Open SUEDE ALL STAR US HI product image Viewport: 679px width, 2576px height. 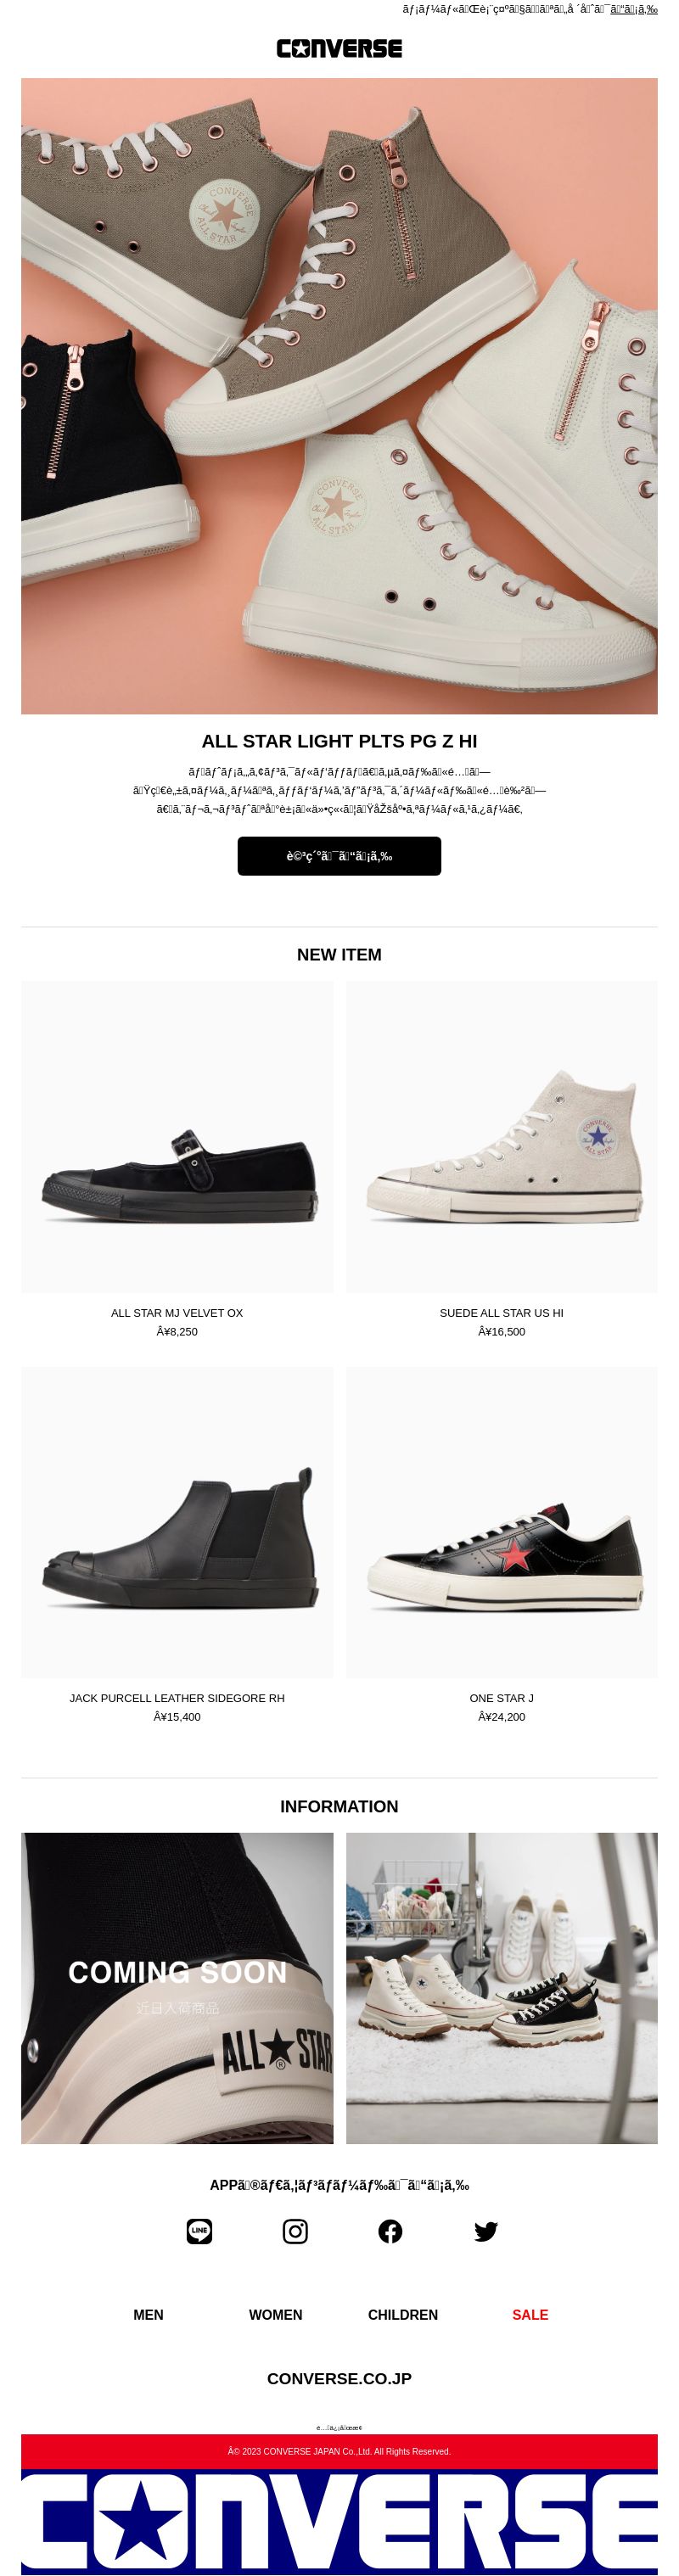[502, 1136]
